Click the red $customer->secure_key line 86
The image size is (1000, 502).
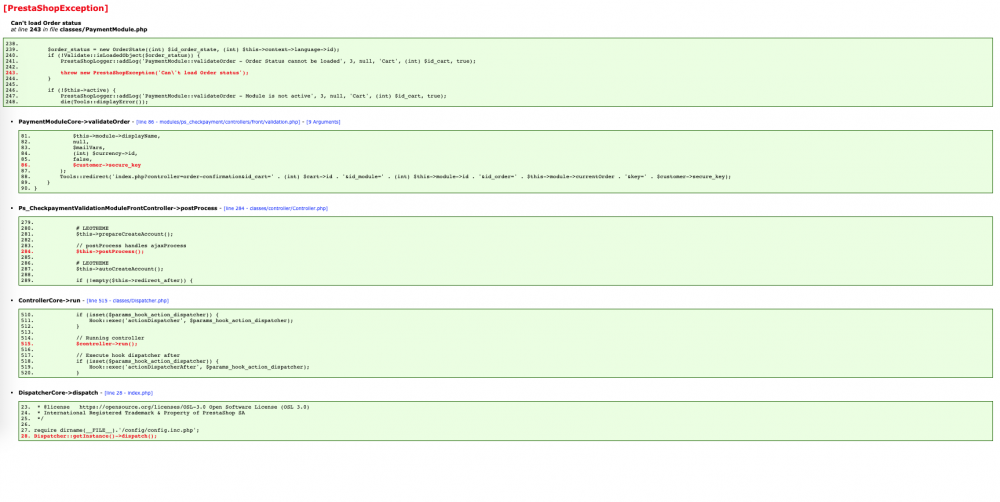pyautogui.click(x=107, y=165)
